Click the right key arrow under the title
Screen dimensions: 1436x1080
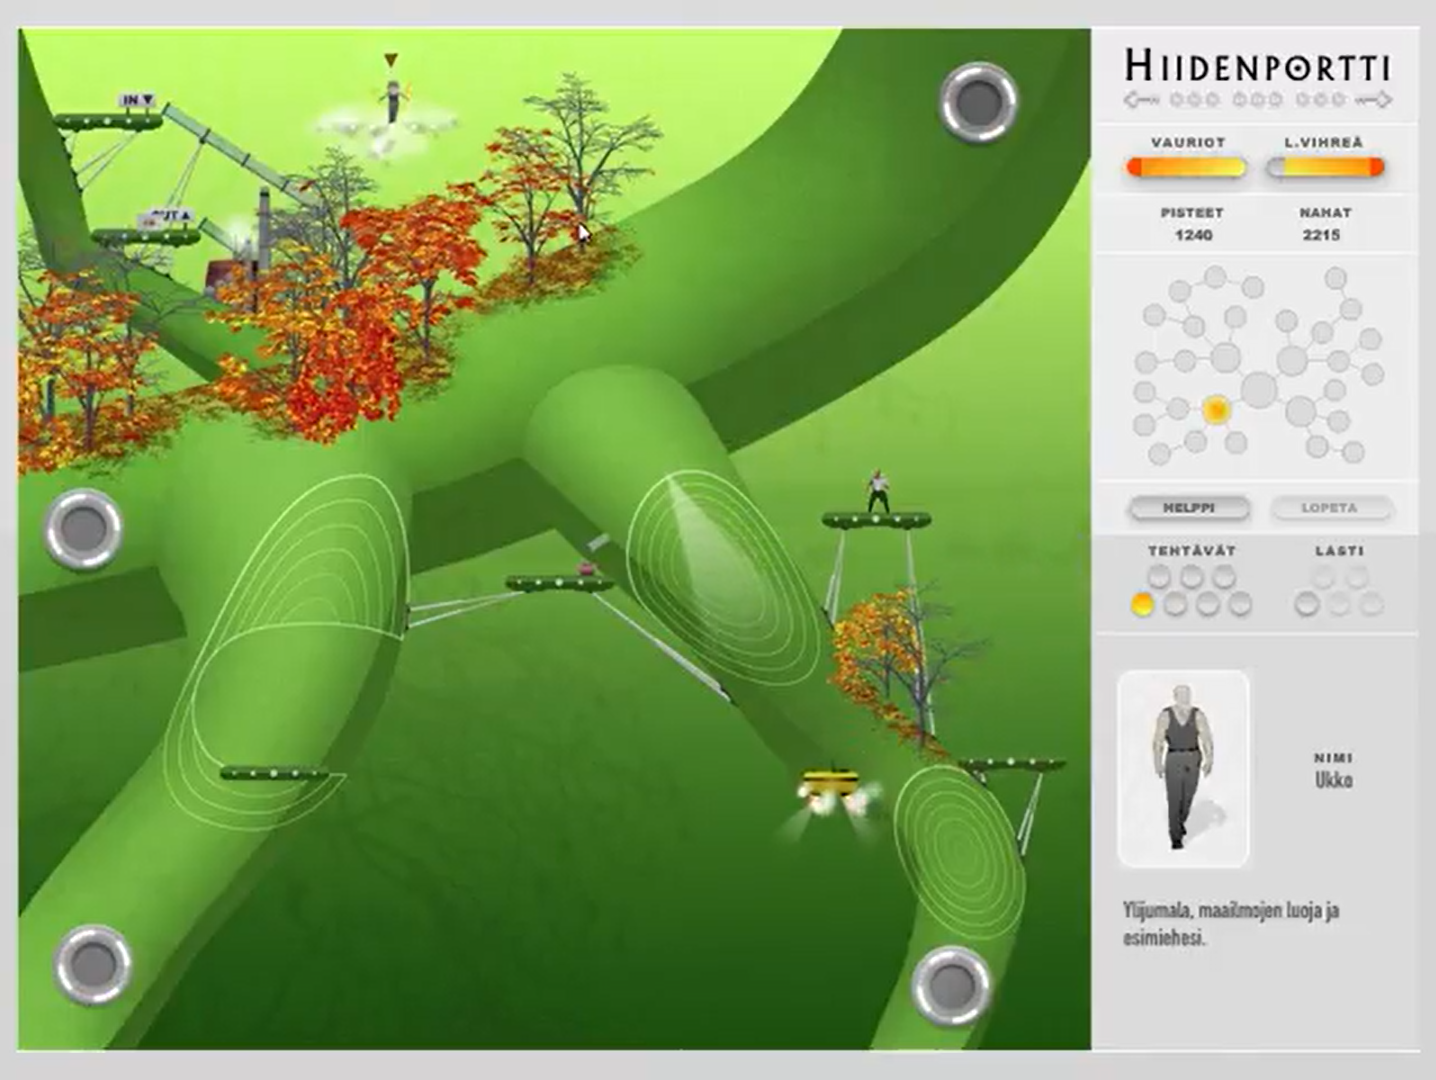[x=1374, y=100]
